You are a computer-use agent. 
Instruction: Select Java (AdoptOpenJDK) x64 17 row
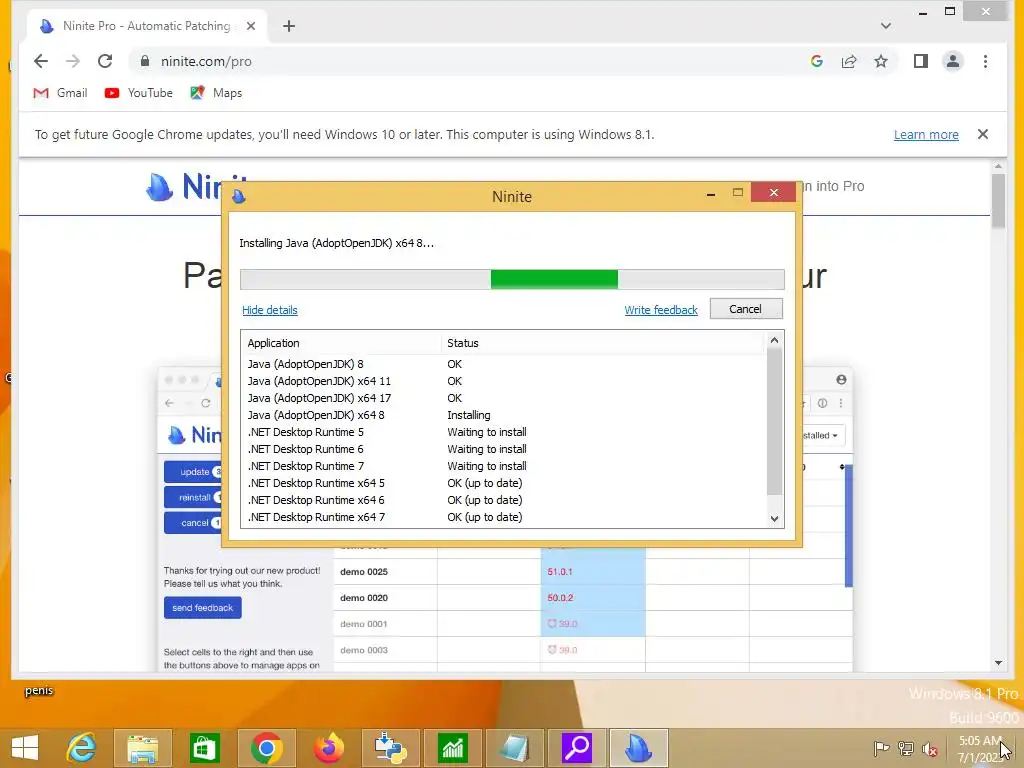[504, 398]
